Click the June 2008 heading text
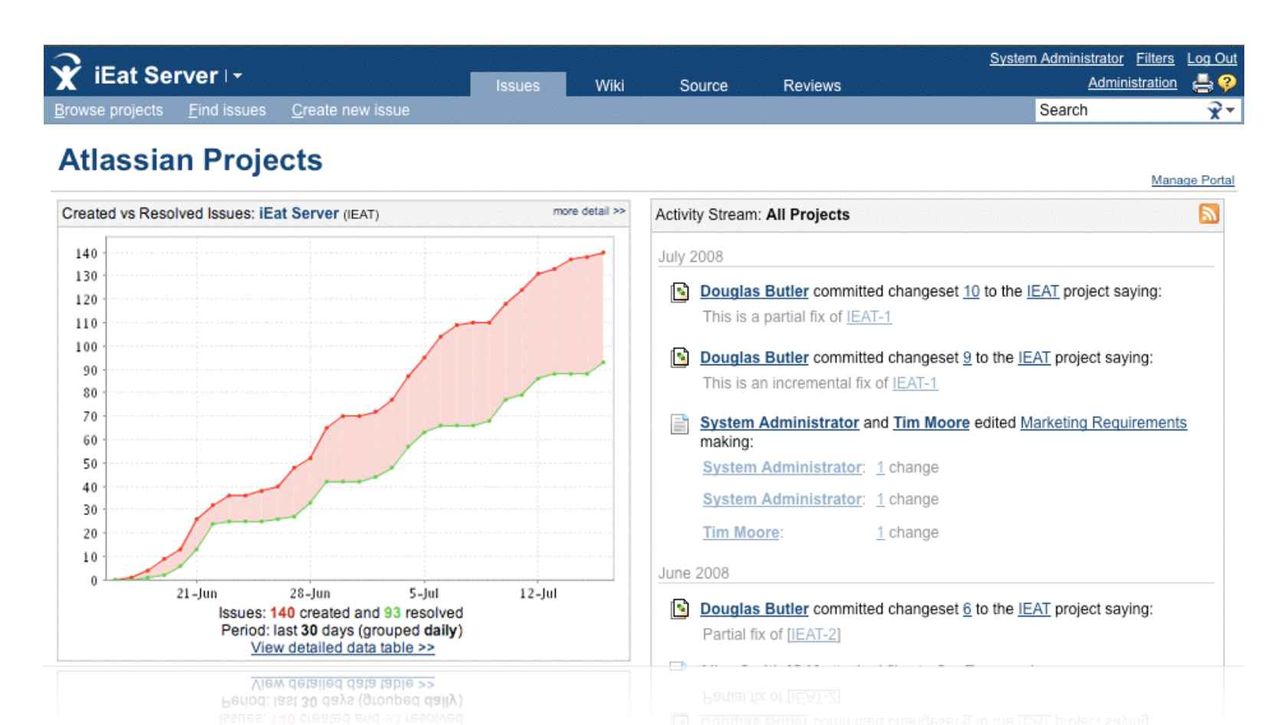Image resolution: width=1288 pixels, height=725 pixels. click(x=693, y=573)
